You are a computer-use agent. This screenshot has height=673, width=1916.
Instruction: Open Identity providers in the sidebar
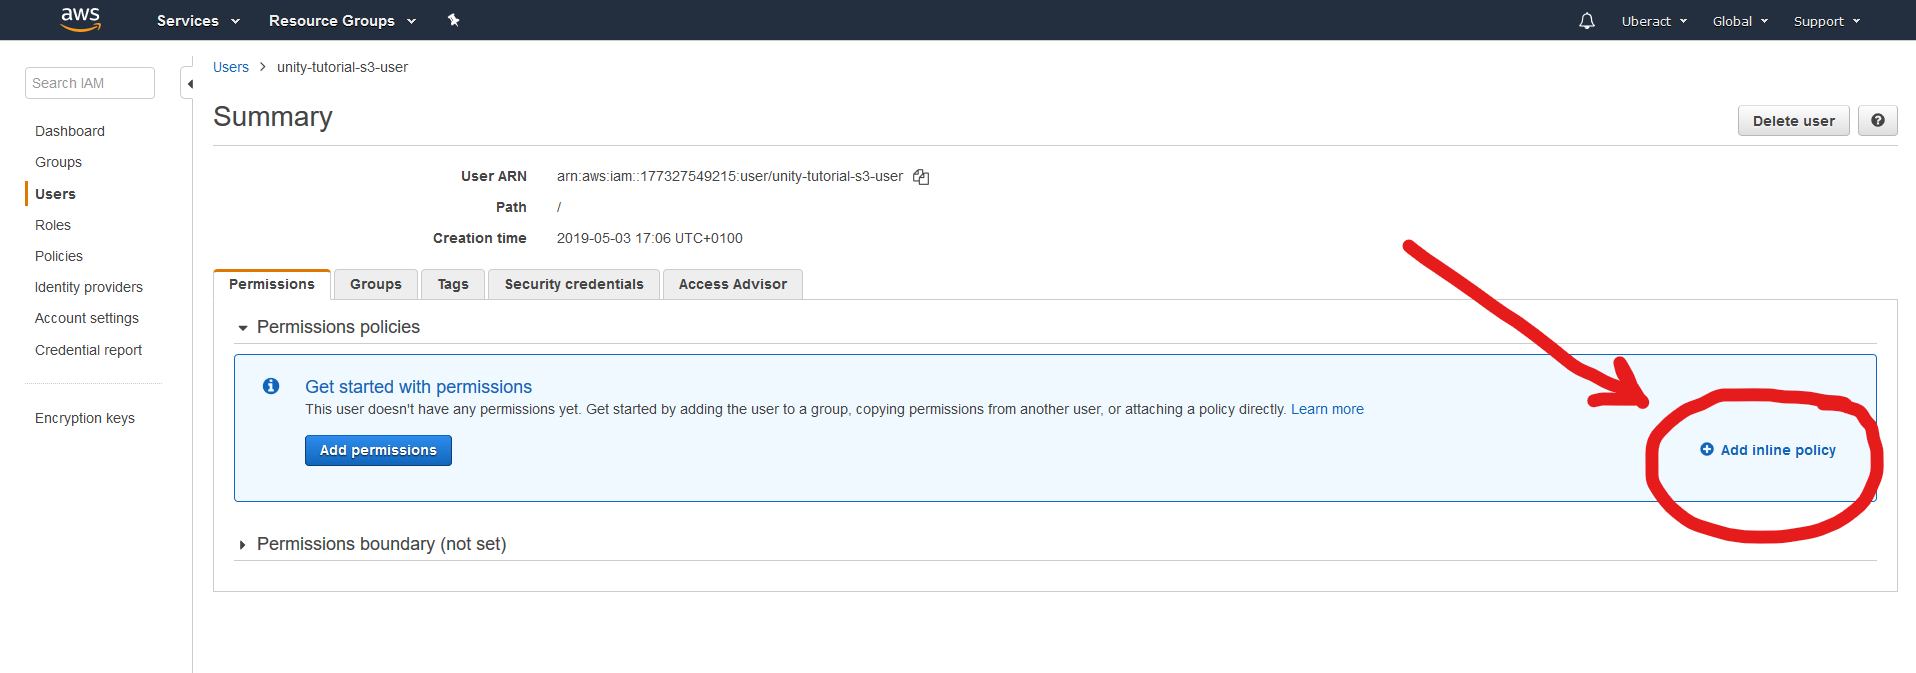(89, 287)
